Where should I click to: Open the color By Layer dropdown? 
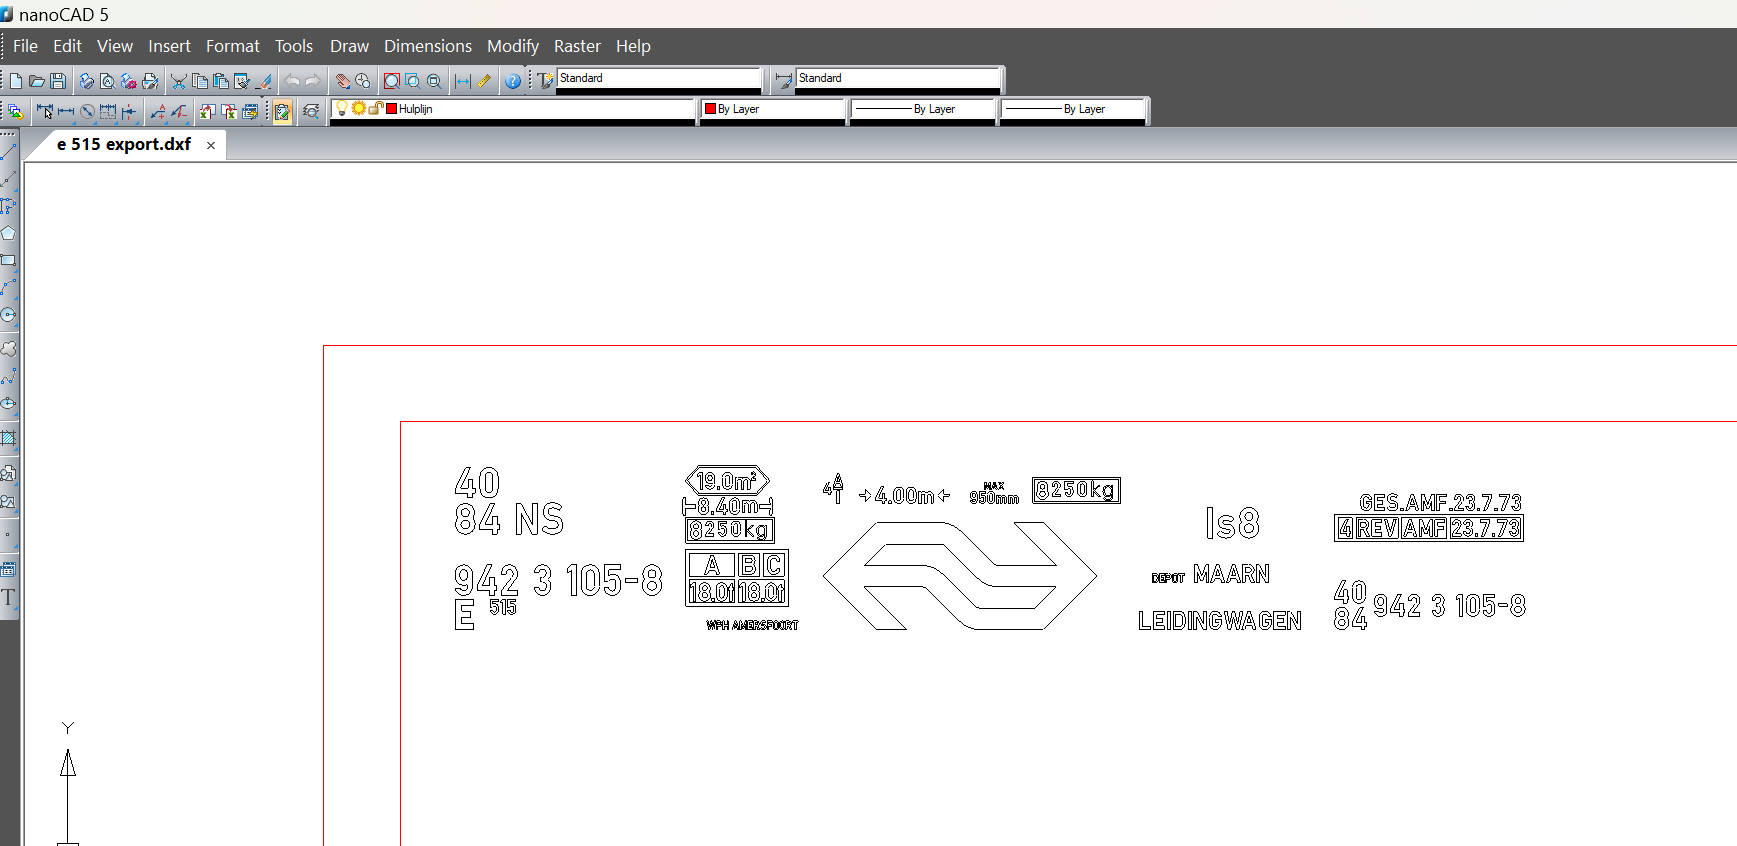tap(773, 109)
